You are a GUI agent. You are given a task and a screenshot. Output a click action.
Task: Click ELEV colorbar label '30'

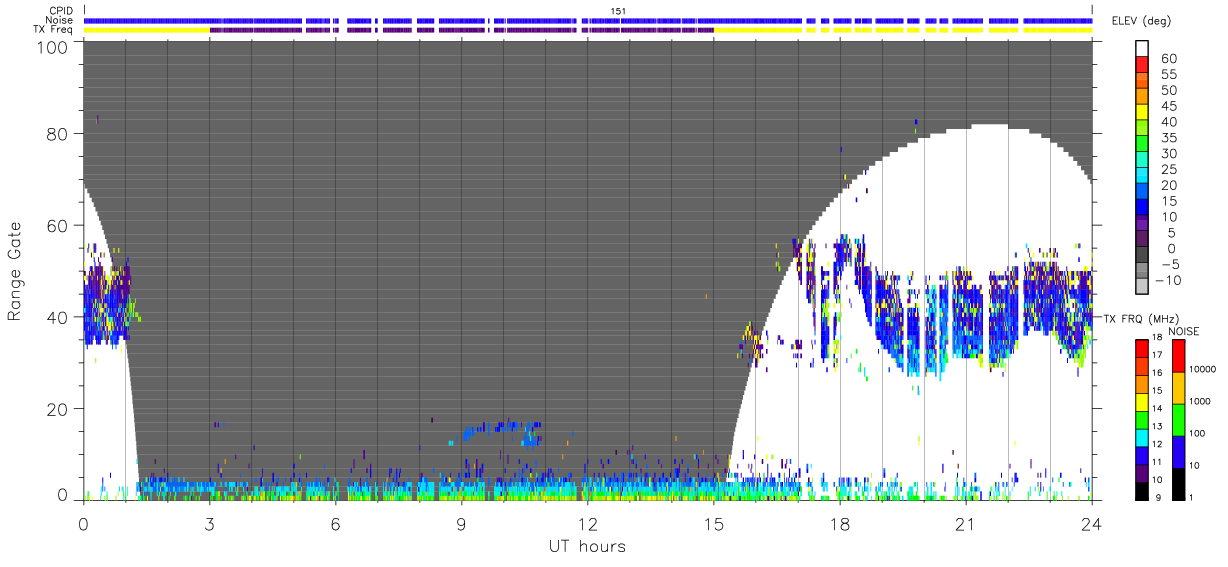click(1167, 153)
